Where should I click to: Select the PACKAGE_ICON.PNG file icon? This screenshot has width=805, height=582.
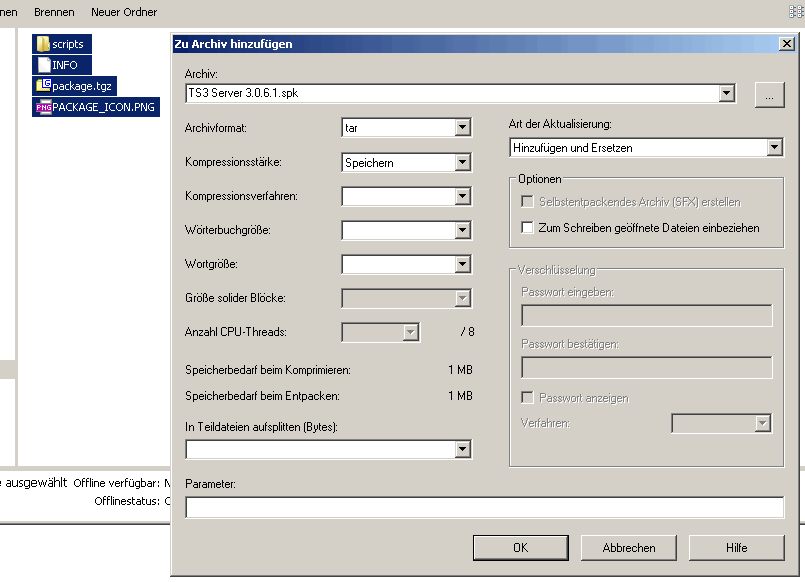[x=43, y=107]
